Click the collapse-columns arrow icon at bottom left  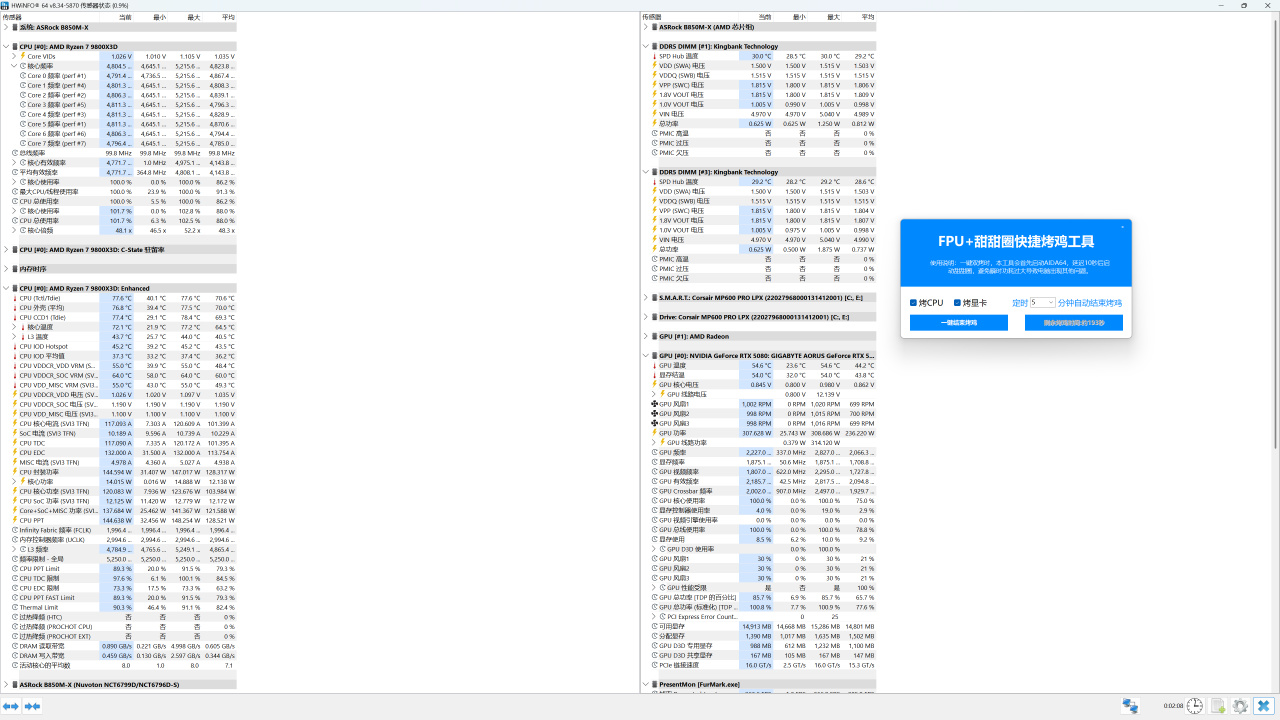(33, 706)
